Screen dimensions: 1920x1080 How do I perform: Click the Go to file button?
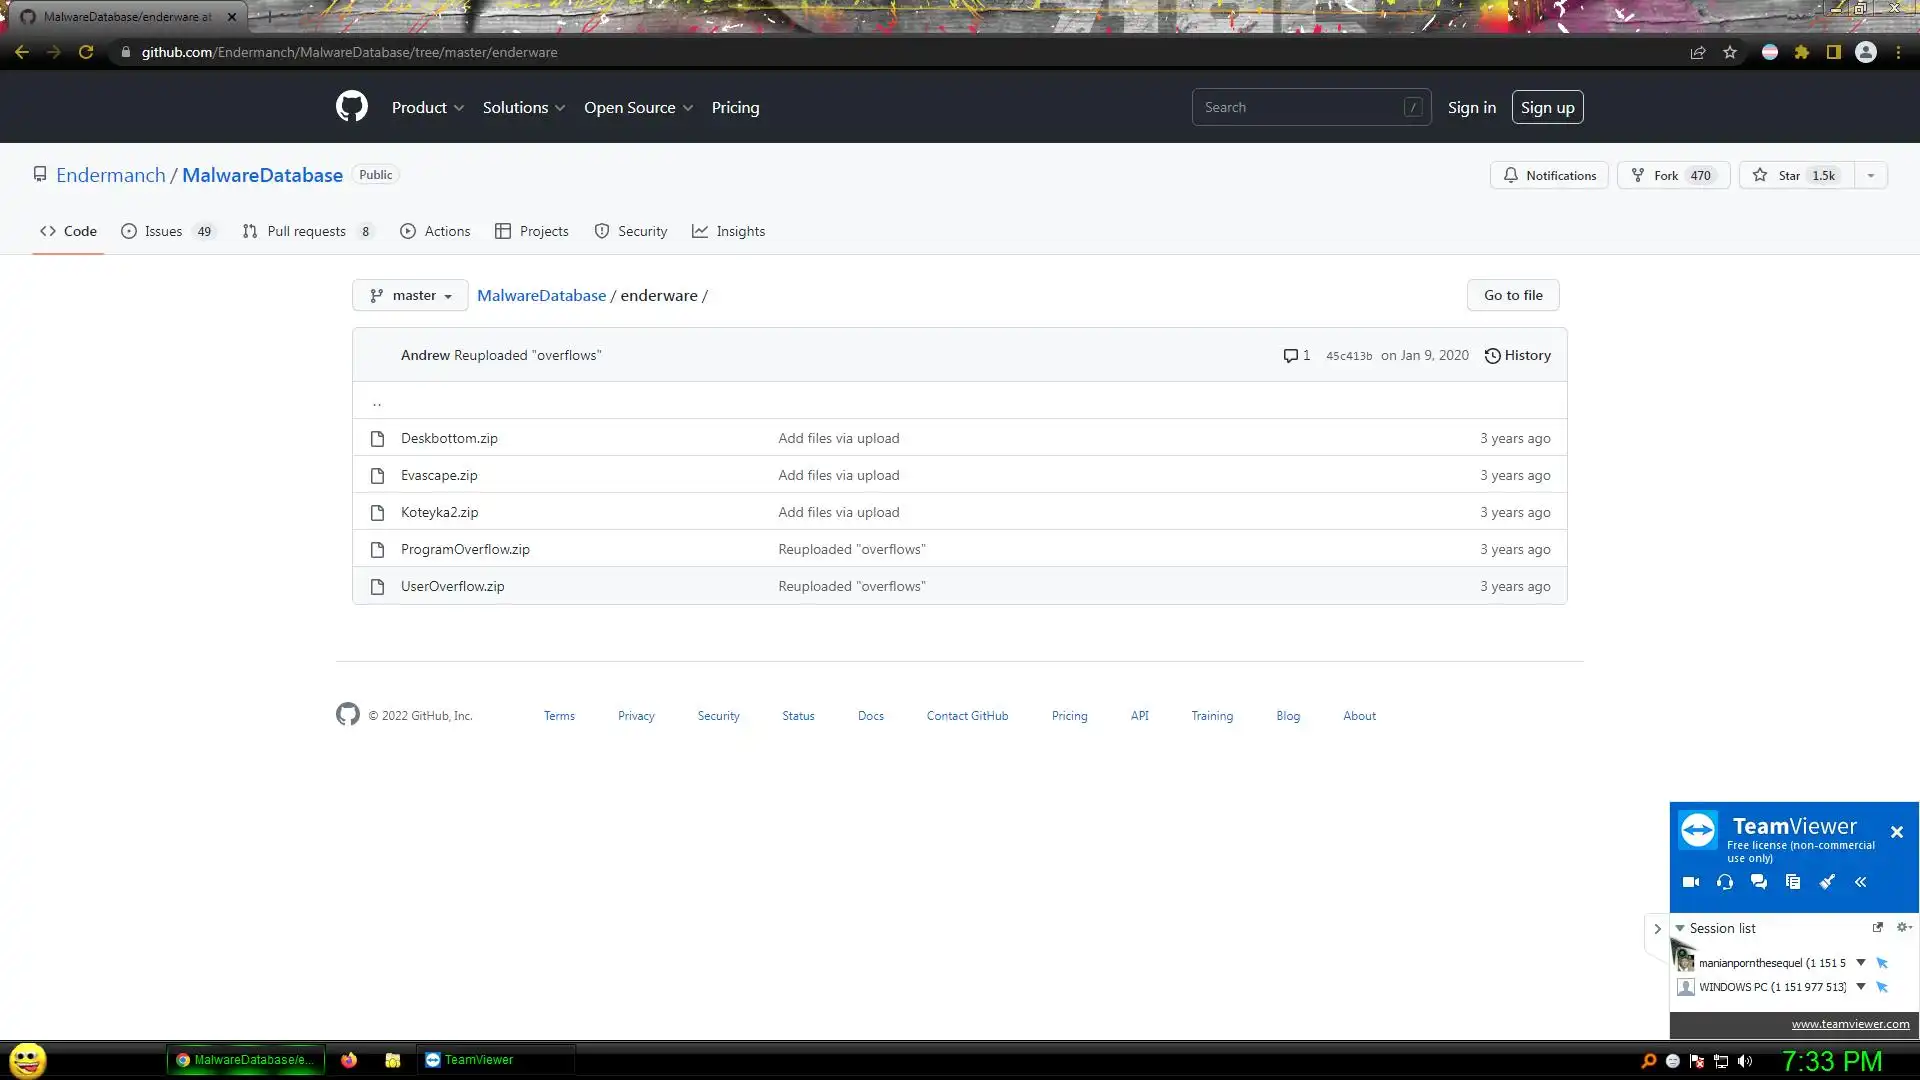(x=1512, y=296)
